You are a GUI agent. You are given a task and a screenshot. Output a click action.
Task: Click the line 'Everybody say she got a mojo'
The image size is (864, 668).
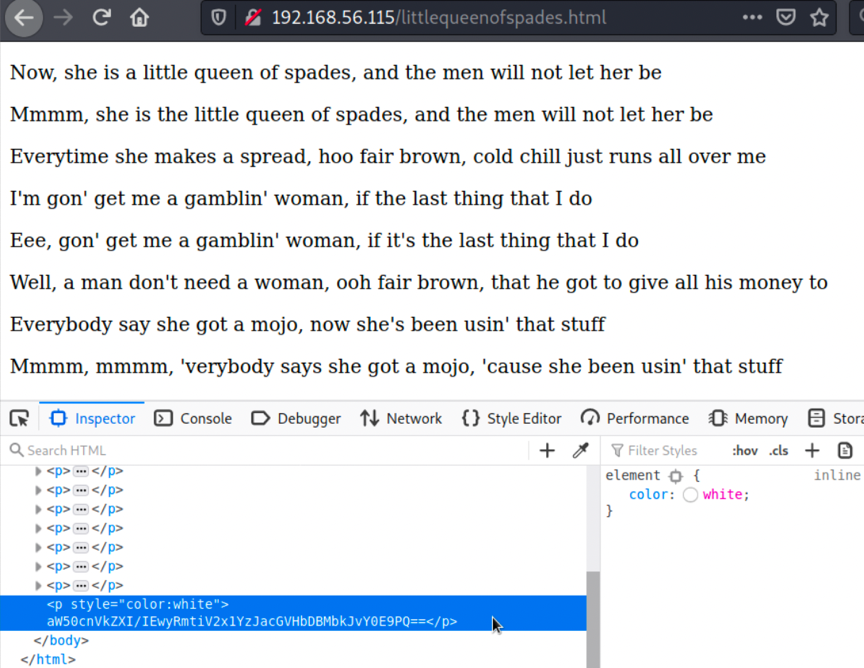pos(307,324)
